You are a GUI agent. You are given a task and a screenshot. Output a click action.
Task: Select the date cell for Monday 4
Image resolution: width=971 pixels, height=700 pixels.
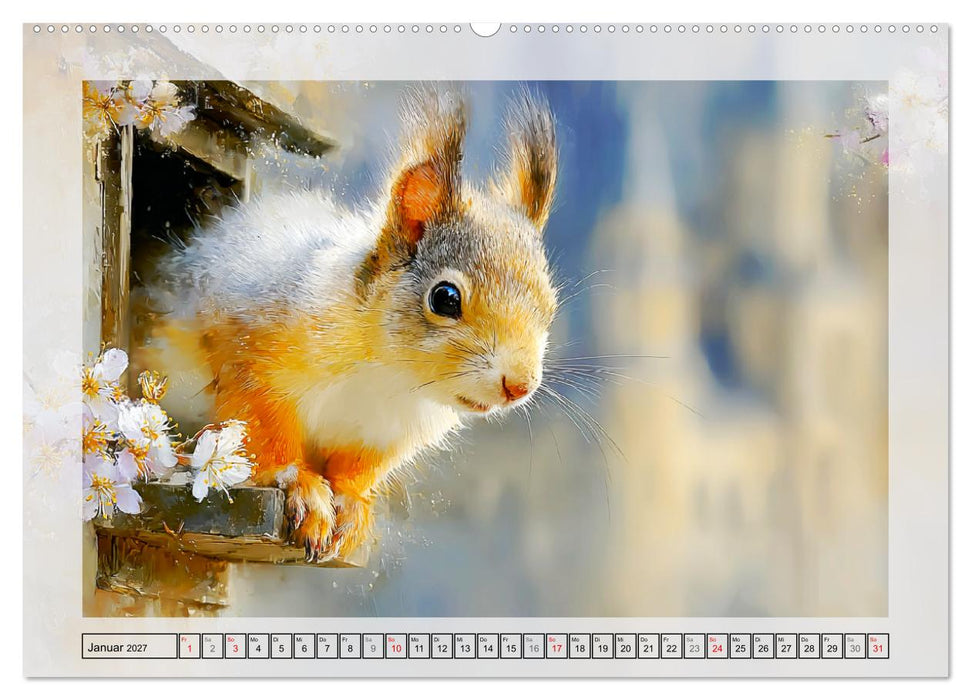click(258, 645)
